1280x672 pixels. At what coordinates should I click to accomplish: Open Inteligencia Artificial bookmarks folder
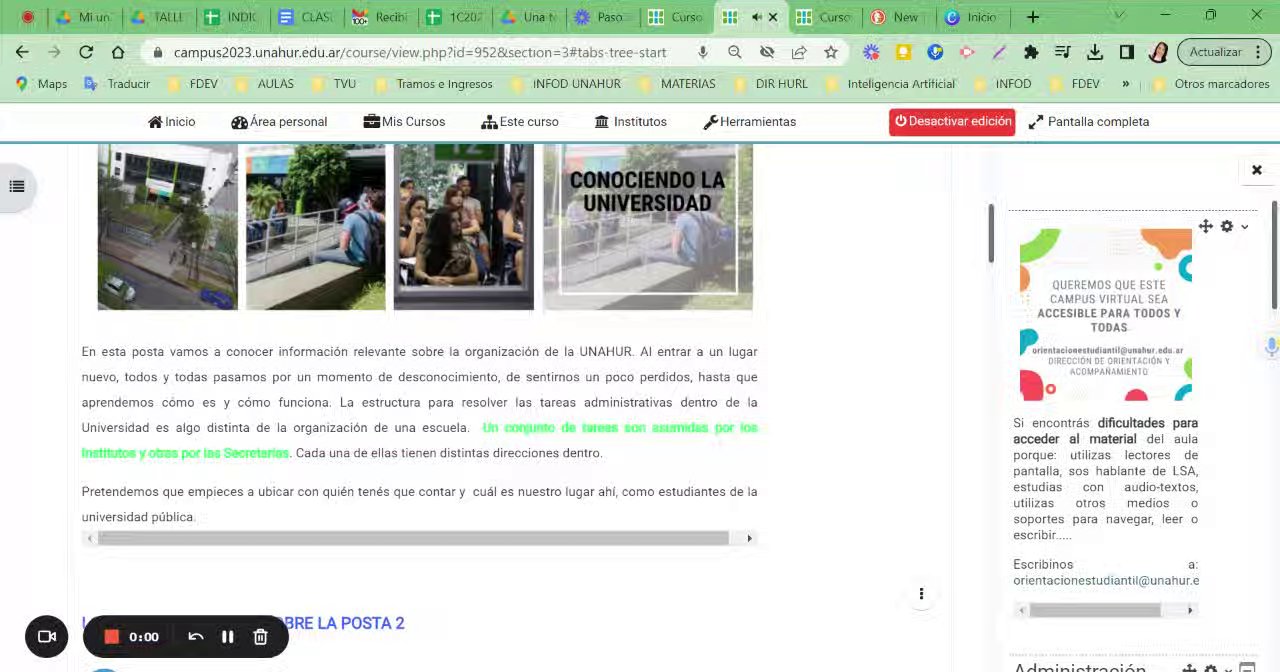890,84
